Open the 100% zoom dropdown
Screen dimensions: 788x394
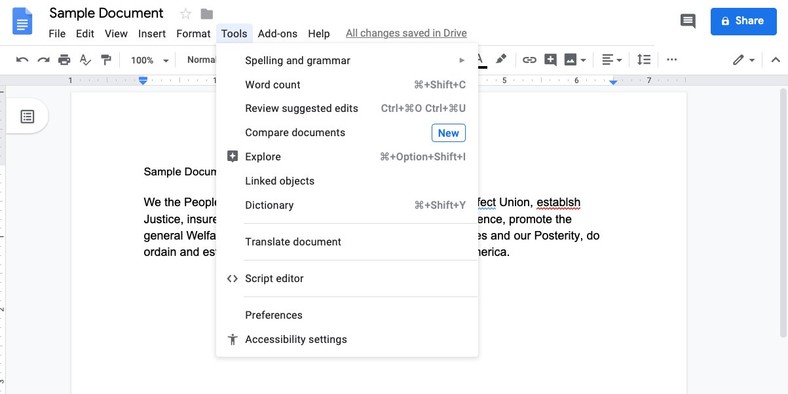150,60
